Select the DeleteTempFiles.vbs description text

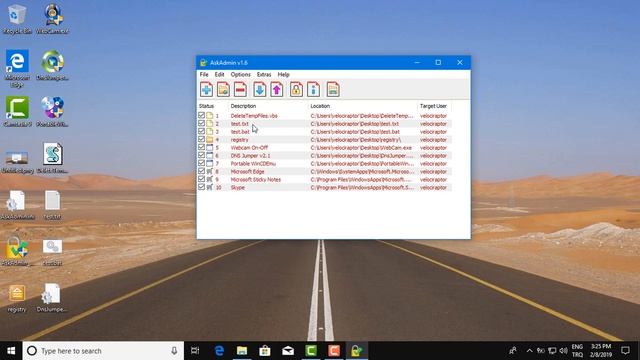pyautogui.click(x=254, y=116)
